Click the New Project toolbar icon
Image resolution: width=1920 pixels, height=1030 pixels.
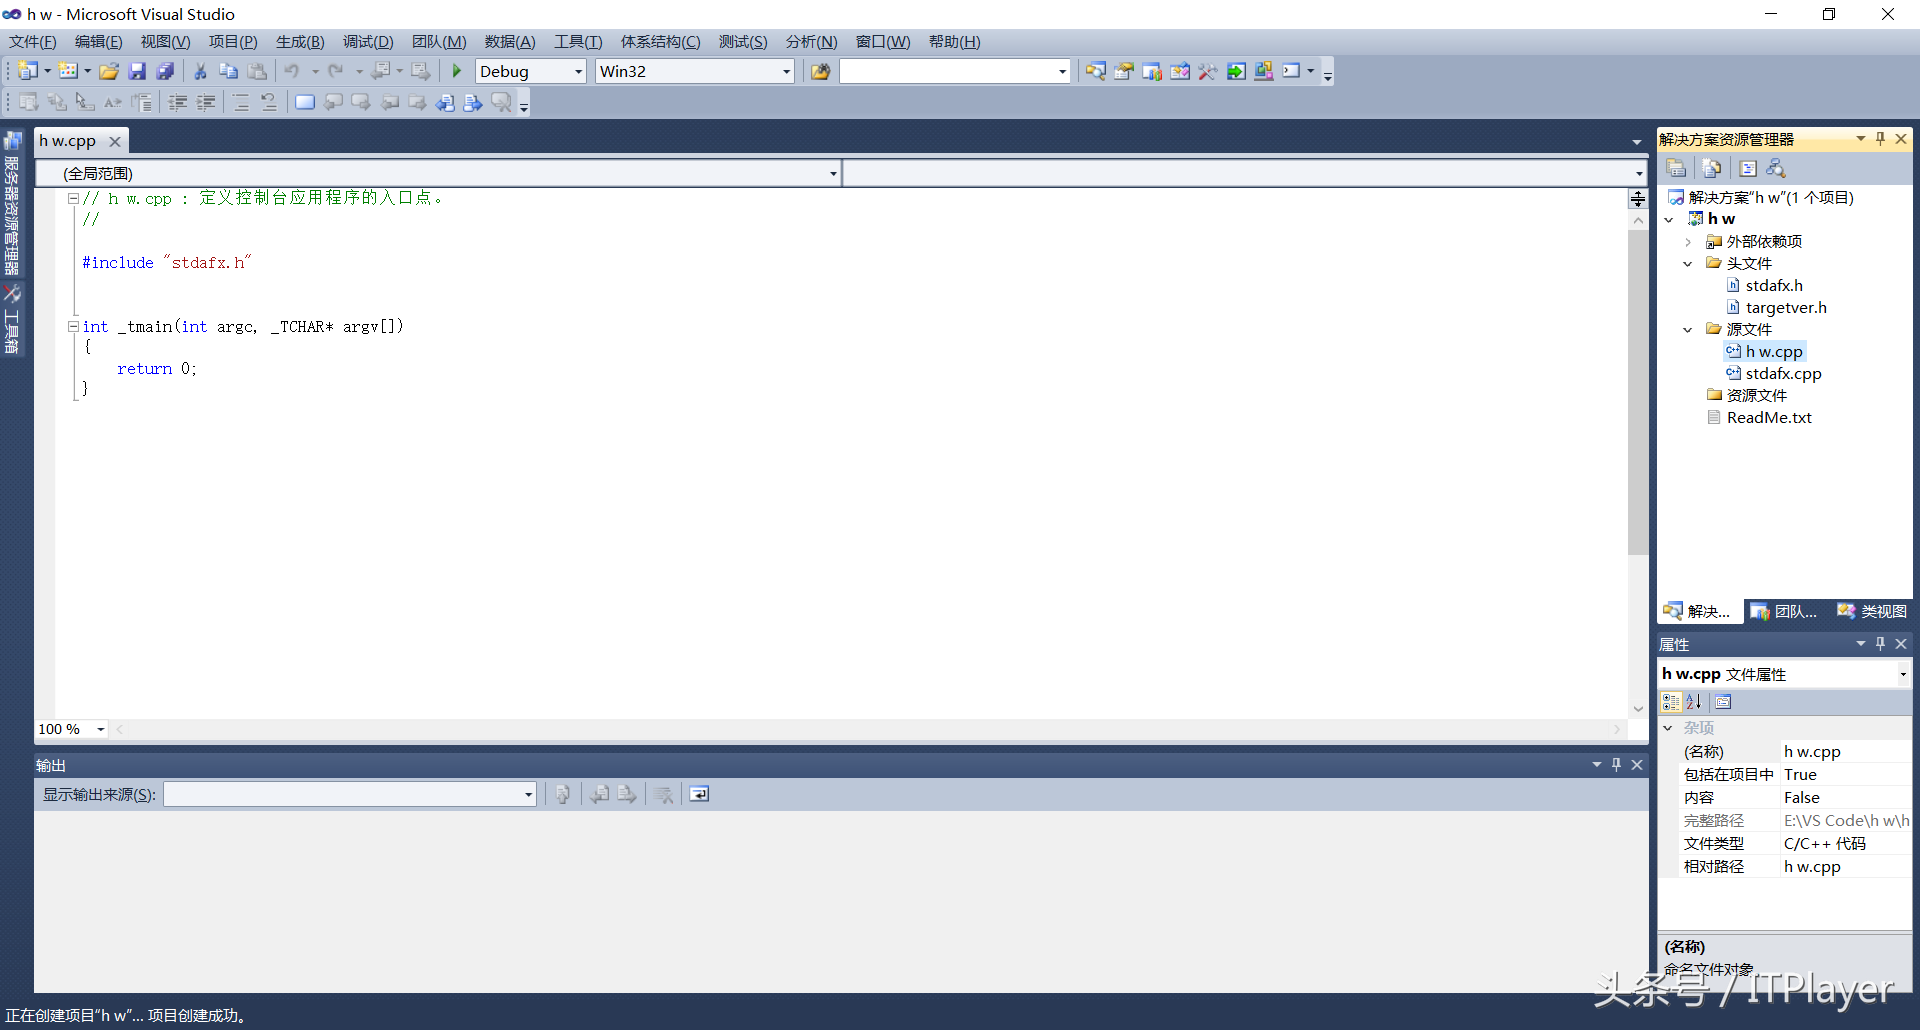coord(28,71)
